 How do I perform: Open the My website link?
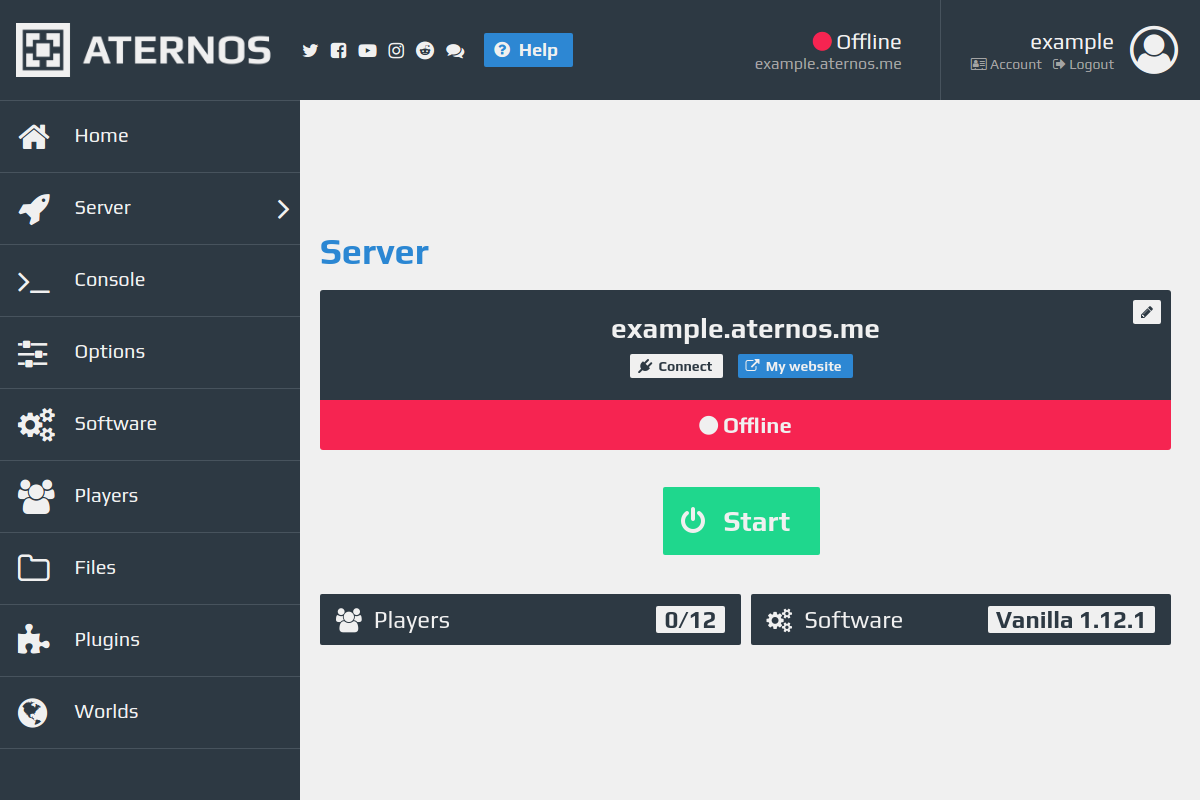tap(795, 366)
